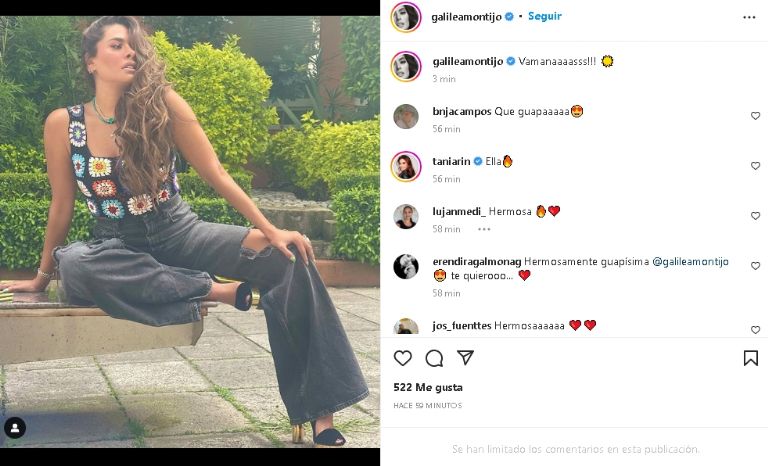
Task: View the 522 Me gusta likes list
Action: pyautogui.click(x=427, y=387)
